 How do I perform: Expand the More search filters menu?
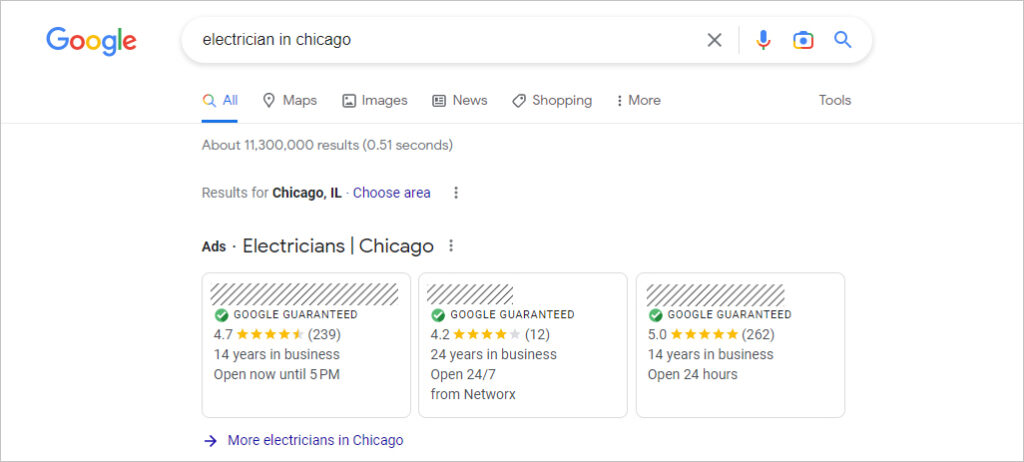point(638,100)
